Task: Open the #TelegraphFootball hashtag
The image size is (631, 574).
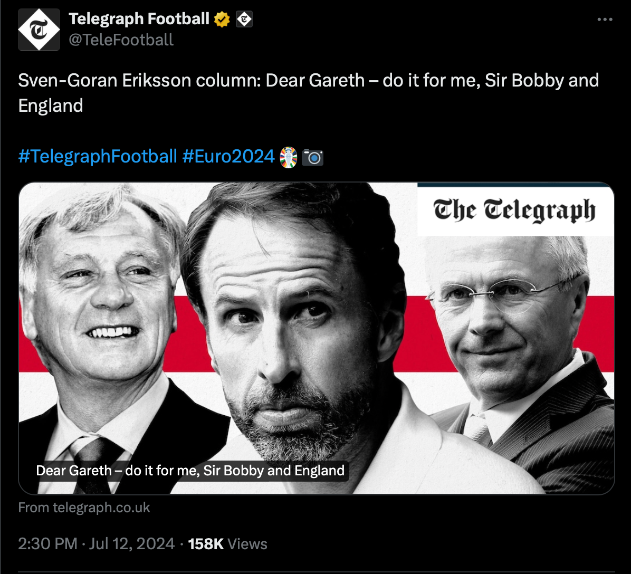Action: tap(97, 157)
